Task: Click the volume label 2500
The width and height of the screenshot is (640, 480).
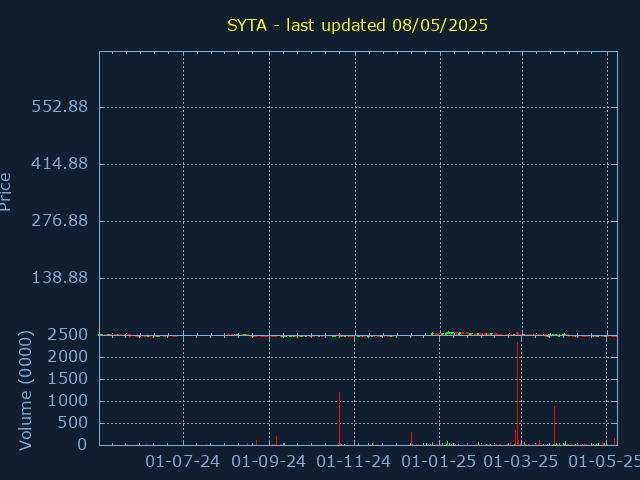Action: coord(67,335)
